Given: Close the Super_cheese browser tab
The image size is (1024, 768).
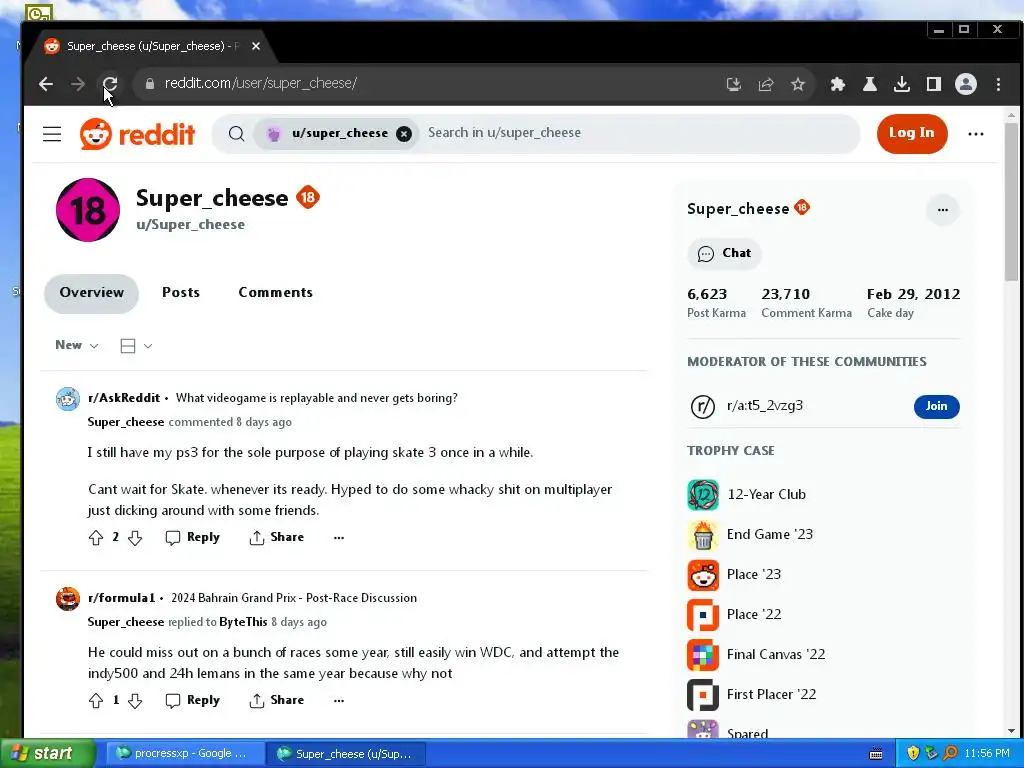Looking at the screenshot, I should [x=256, y=46].
